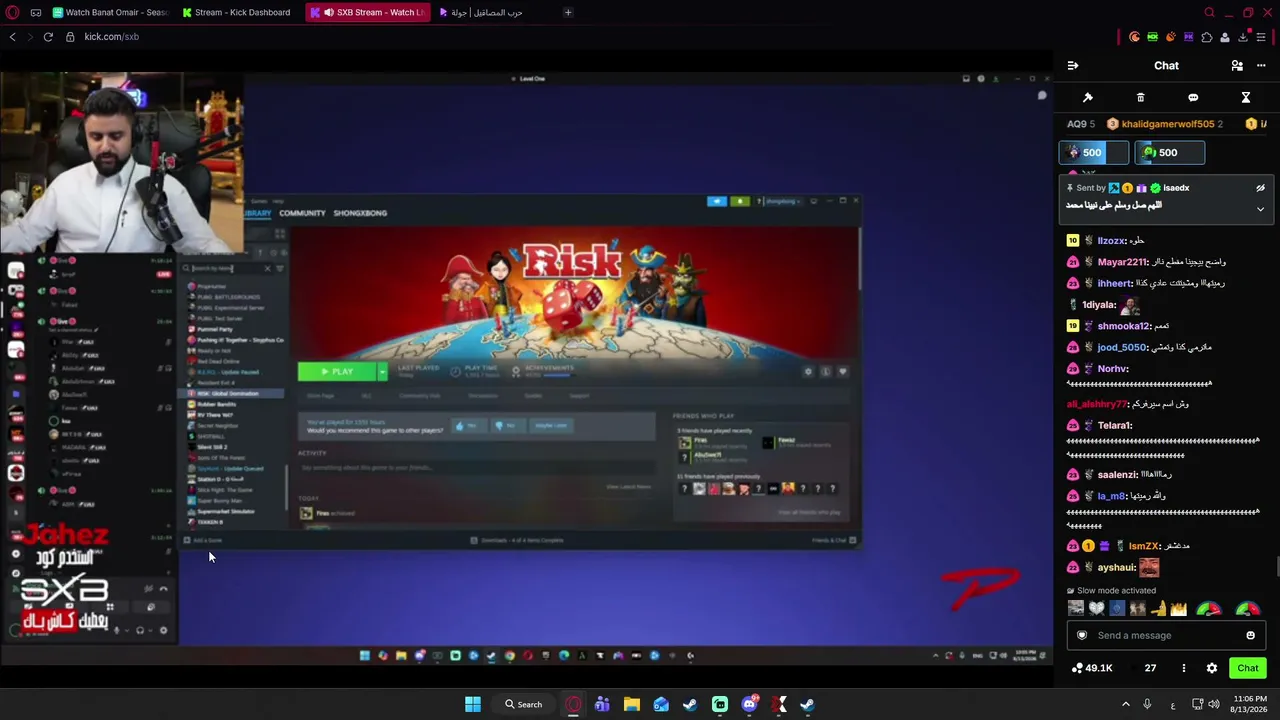Click the shield icon in the message box
The image size is (1280, 720).
pyautogui.click(x=1081, y=635)
